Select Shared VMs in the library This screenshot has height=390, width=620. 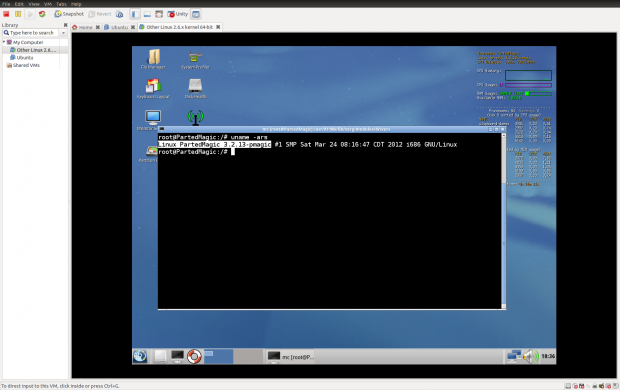23,65
